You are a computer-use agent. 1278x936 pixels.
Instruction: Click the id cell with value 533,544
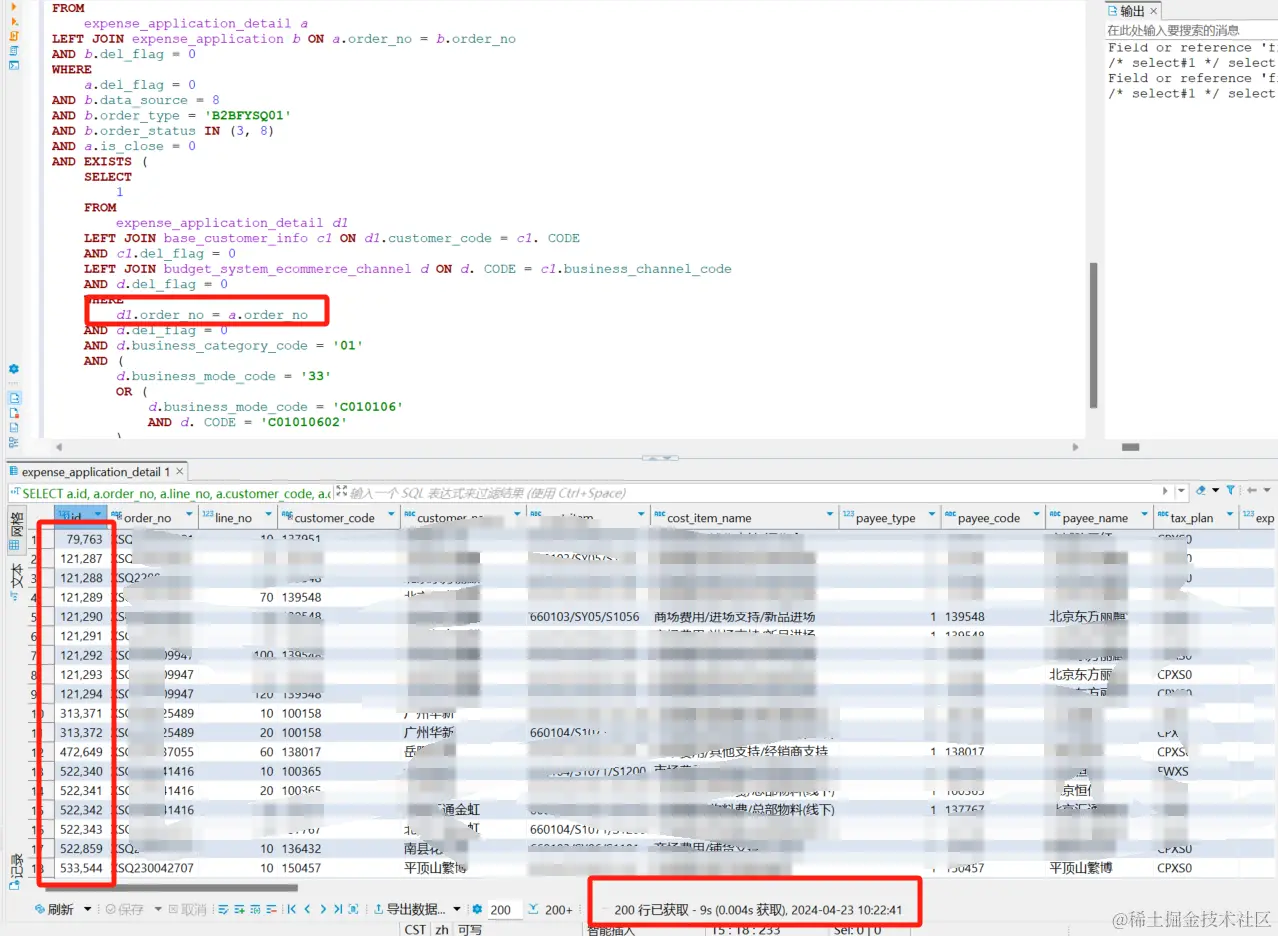coord(80,868)
